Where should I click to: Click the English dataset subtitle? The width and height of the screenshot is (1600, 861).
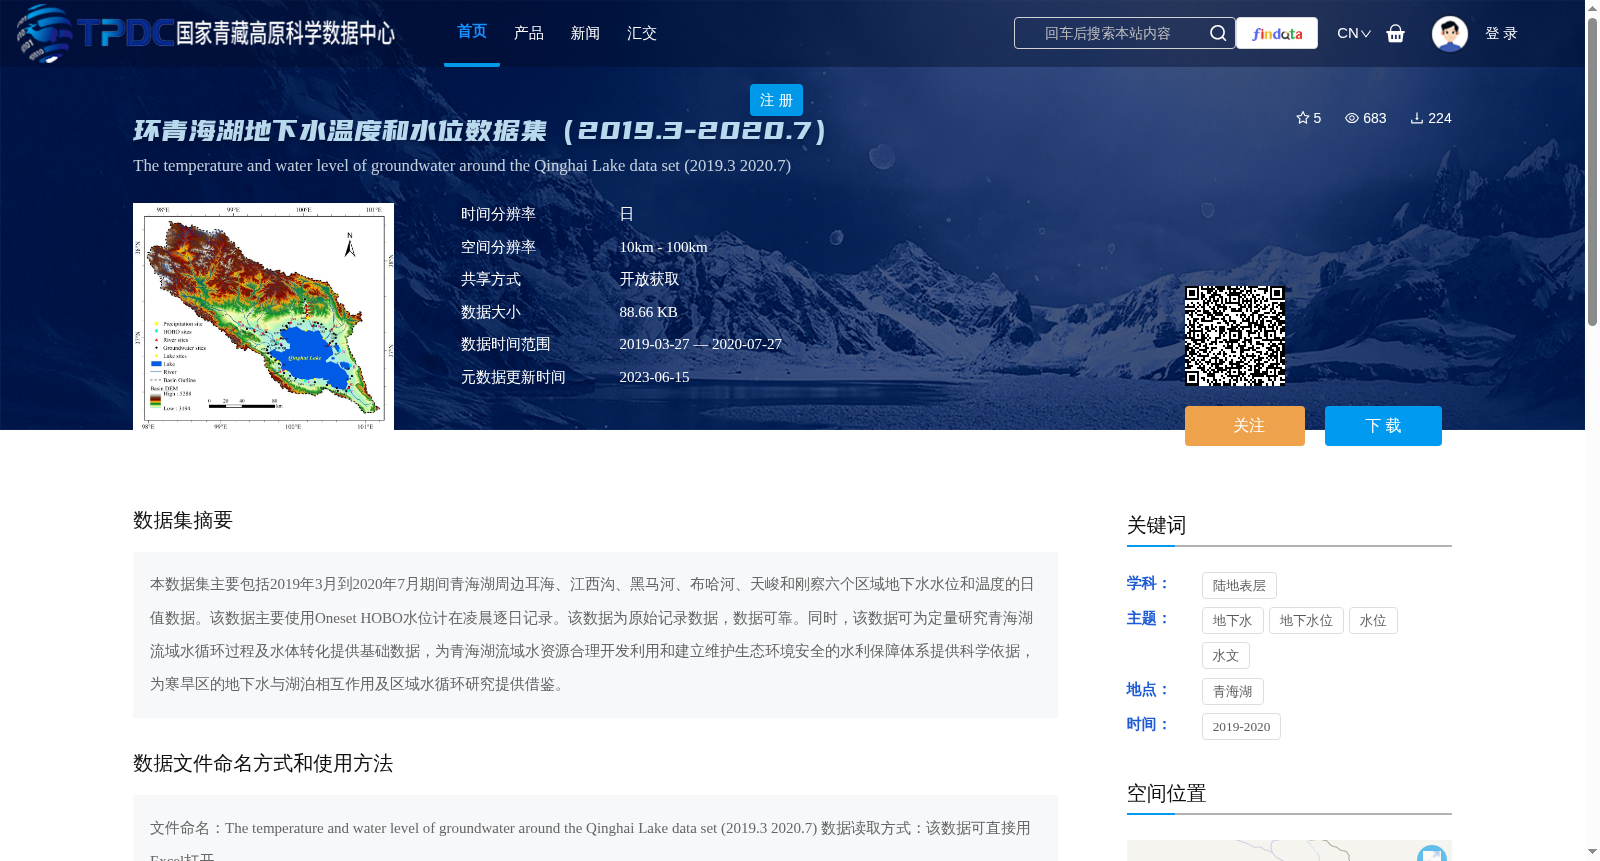(462, 166)
